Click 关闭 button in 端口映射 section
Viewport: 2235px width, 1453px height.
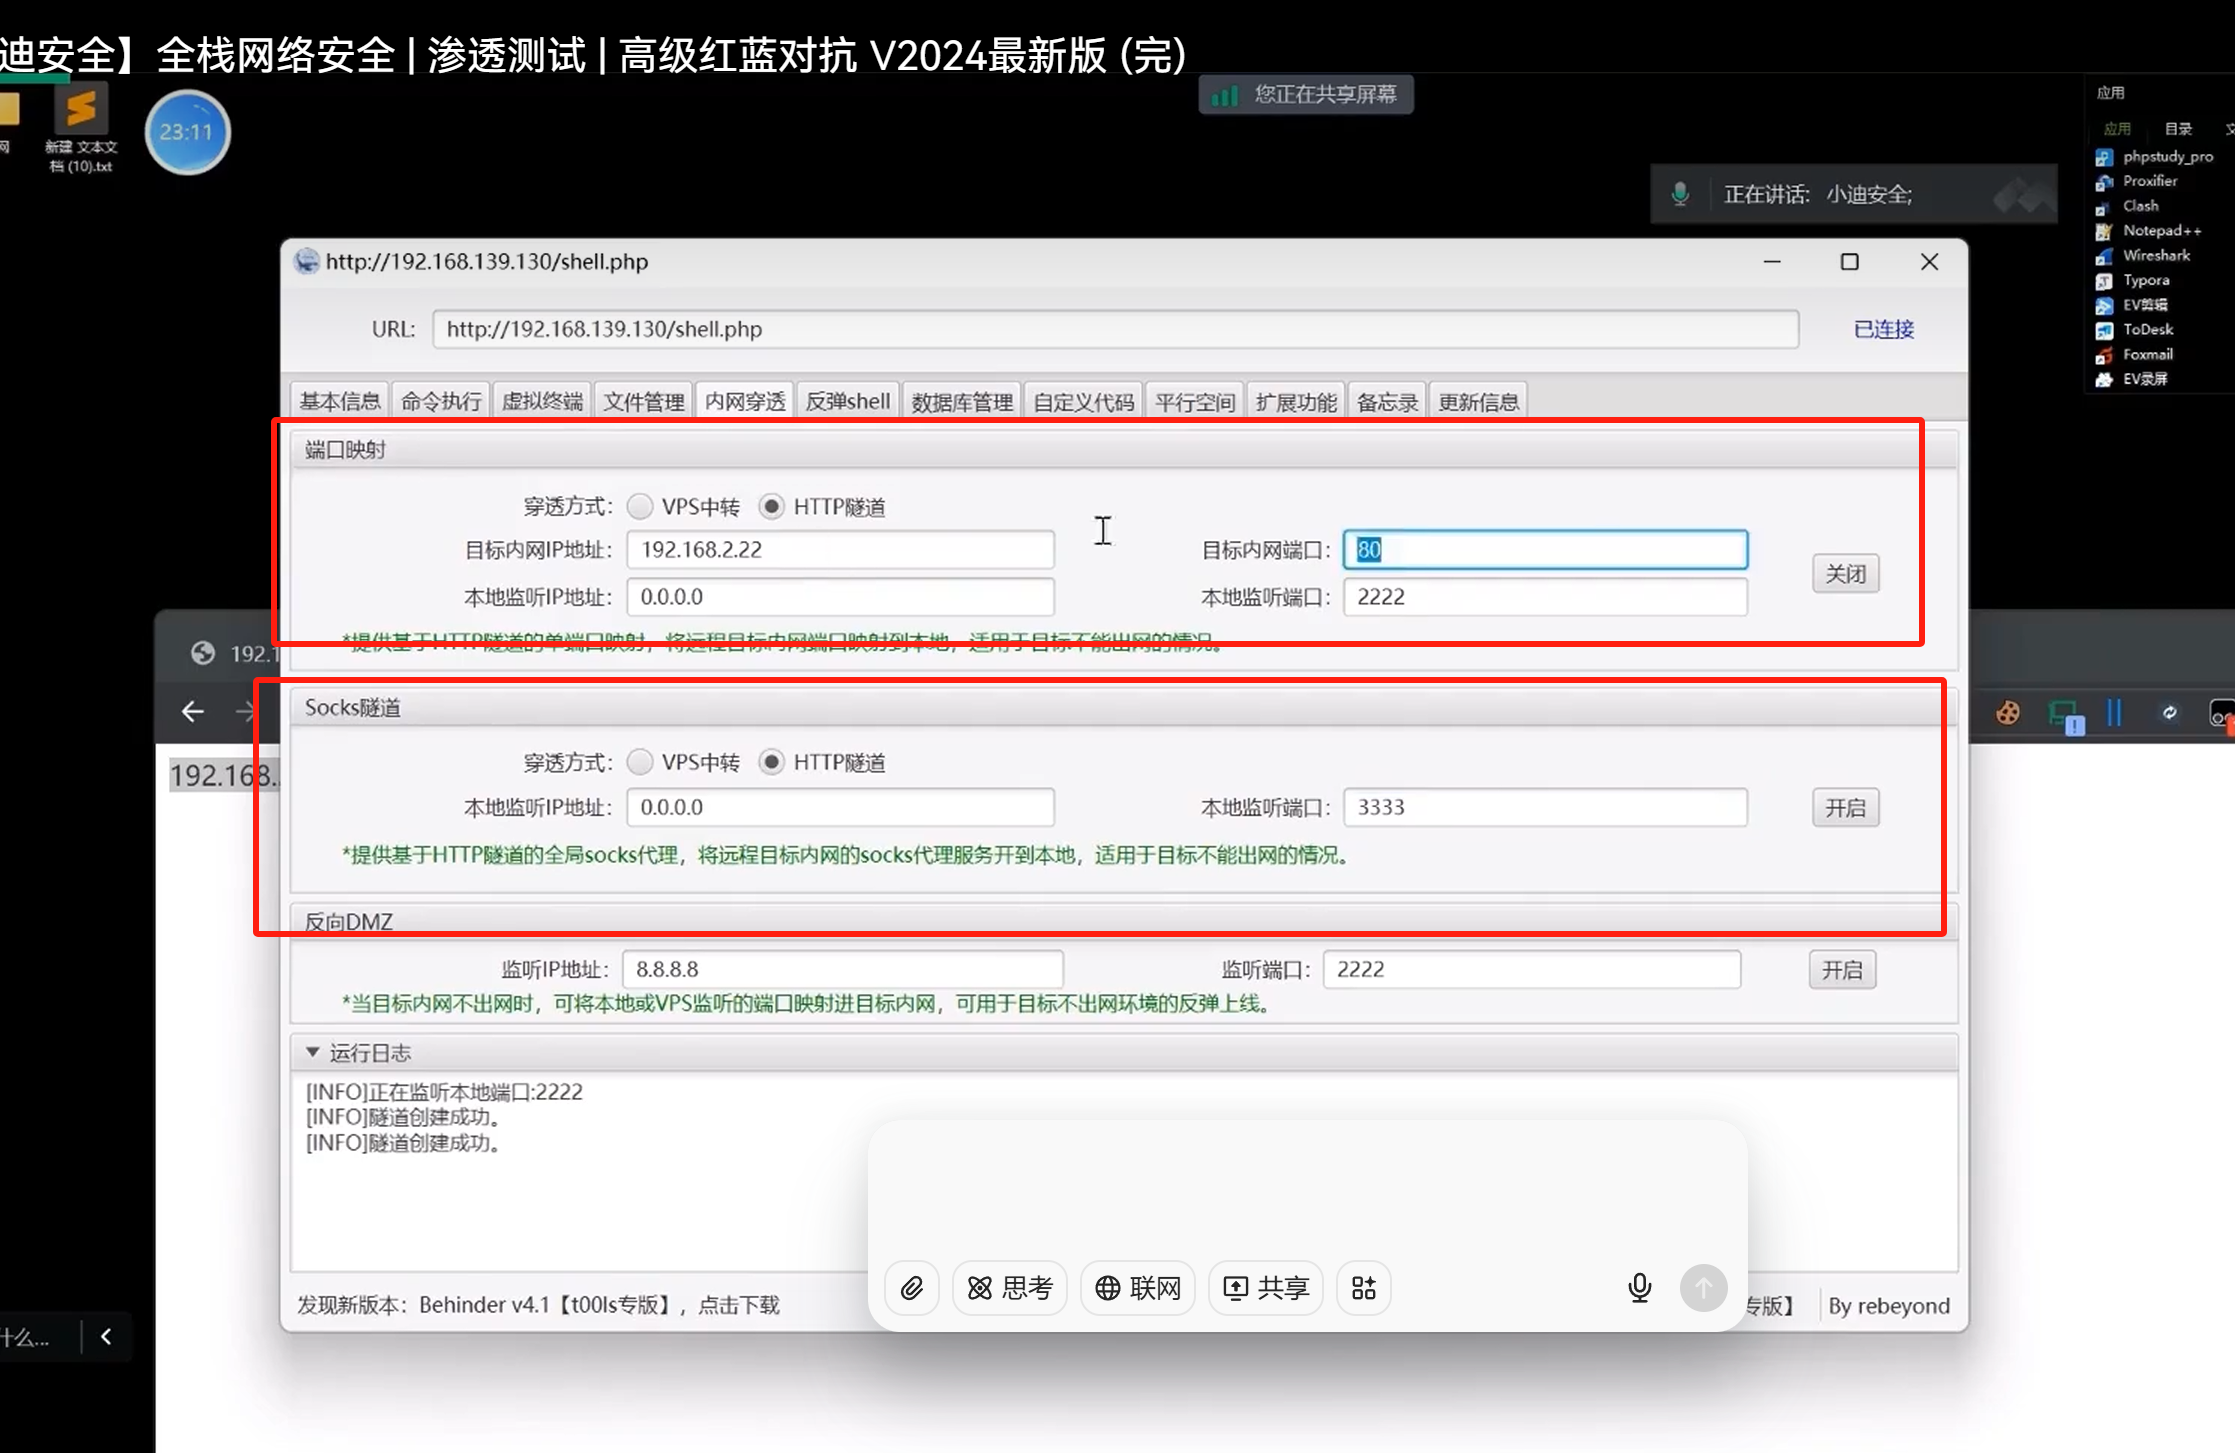[1845, 574]
